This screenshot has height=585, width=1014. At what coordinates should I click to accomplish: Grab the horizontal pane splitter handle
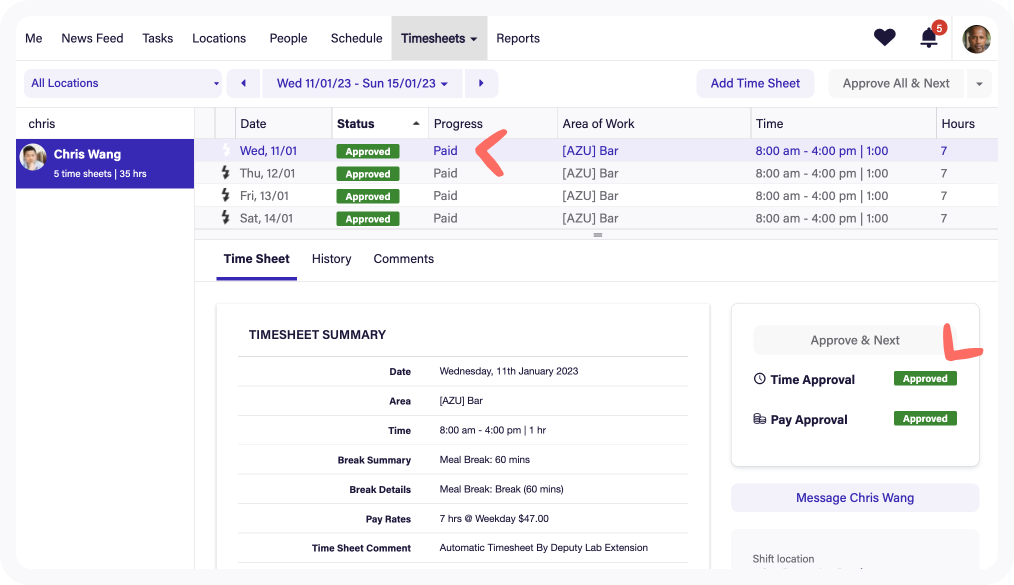pyautogui.click(x=598, y=235)
